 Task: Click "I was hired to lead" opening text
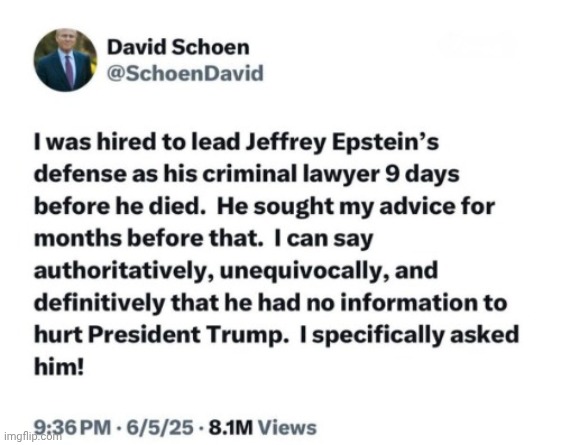[x=137, y=142]
